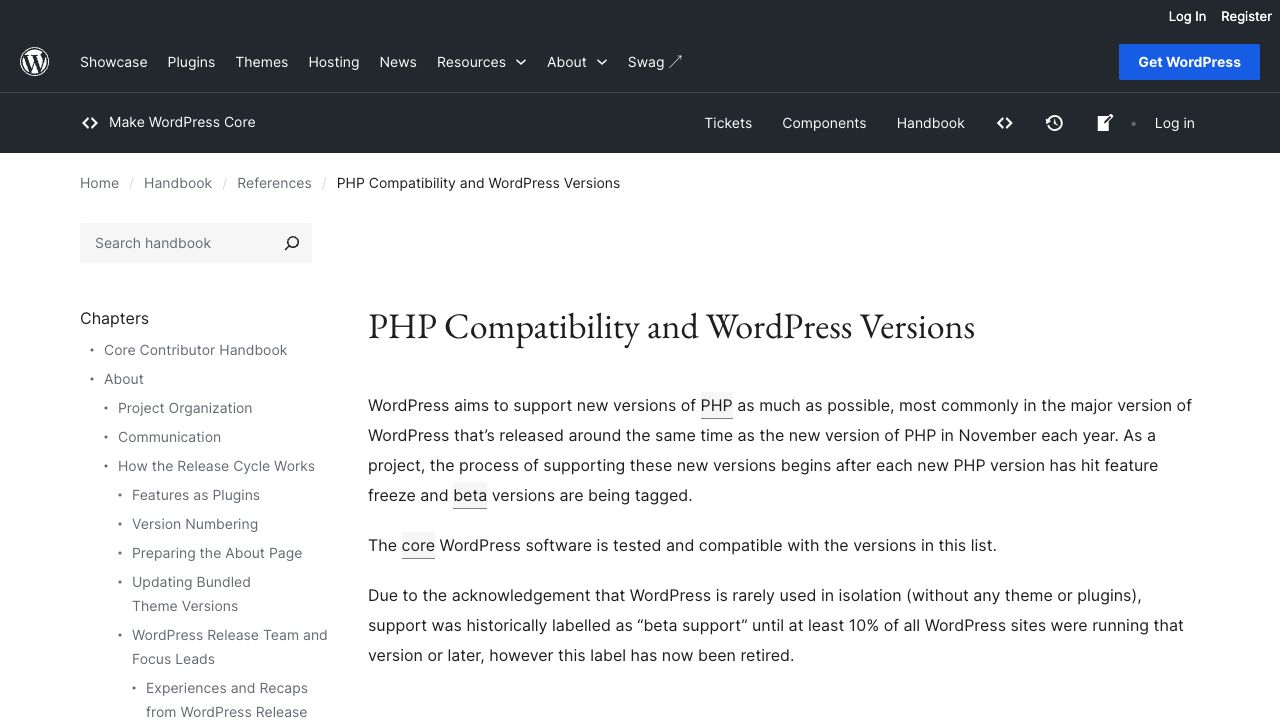Screen dimensions: 1280x720
Task: Open the Components link
Action: [x=824, y=123]
